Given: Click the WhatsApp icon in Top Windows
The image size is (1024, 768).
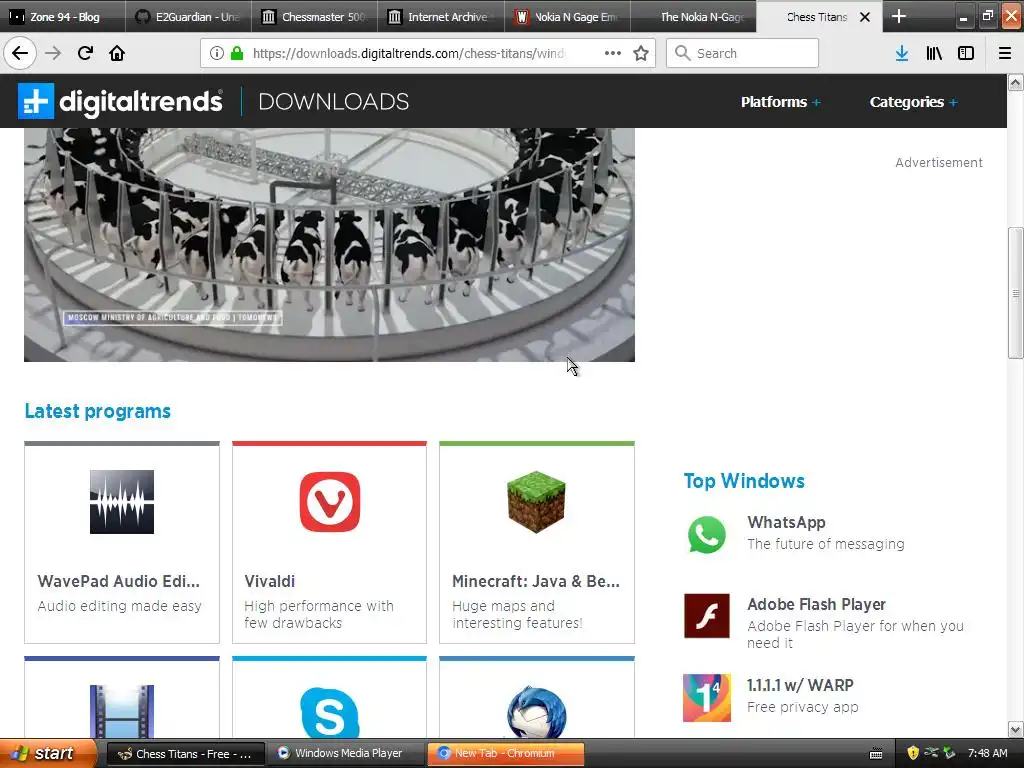Looking at the screenshot, I should click(x=707, y=534).
